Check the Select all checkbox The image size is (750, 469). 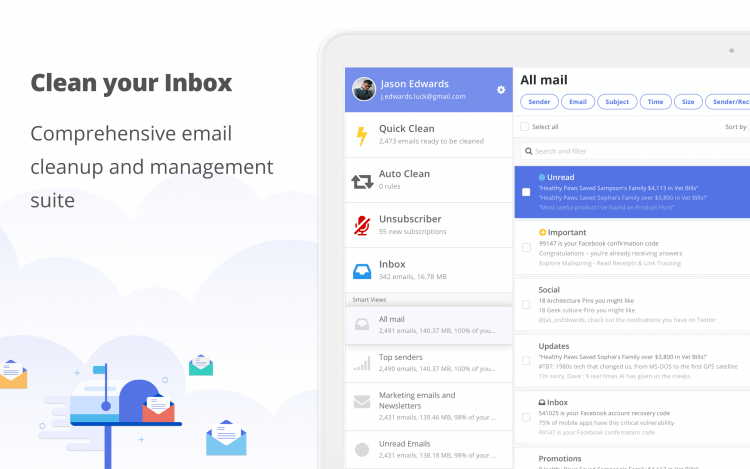pyautogui.click(x=525, y=127)
